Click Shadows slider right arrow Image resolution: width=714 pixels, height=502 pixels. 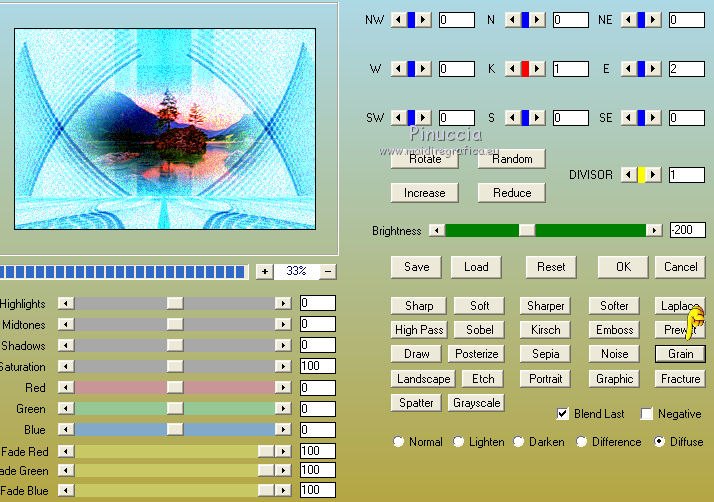[x=283, y=345]
